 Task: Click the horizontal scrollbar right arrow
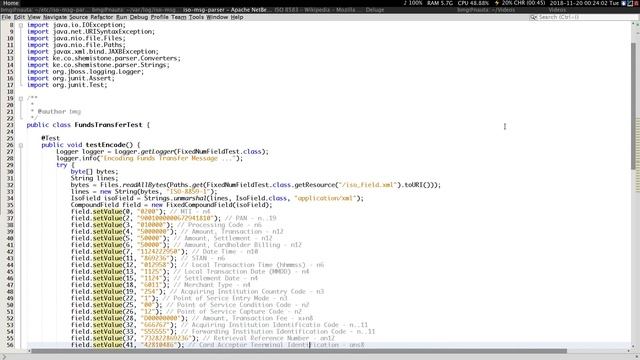point(628,351)
